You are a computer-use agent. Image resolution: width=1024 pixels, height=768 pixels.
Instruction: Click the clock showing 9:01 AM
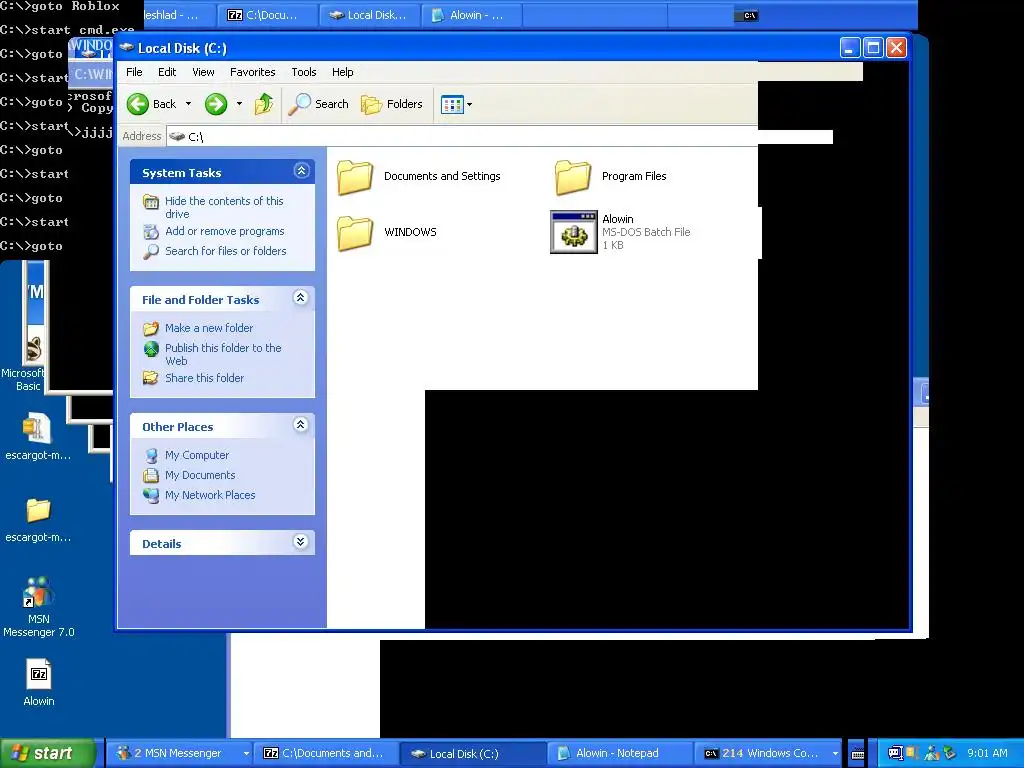click(x=987, y=753)
